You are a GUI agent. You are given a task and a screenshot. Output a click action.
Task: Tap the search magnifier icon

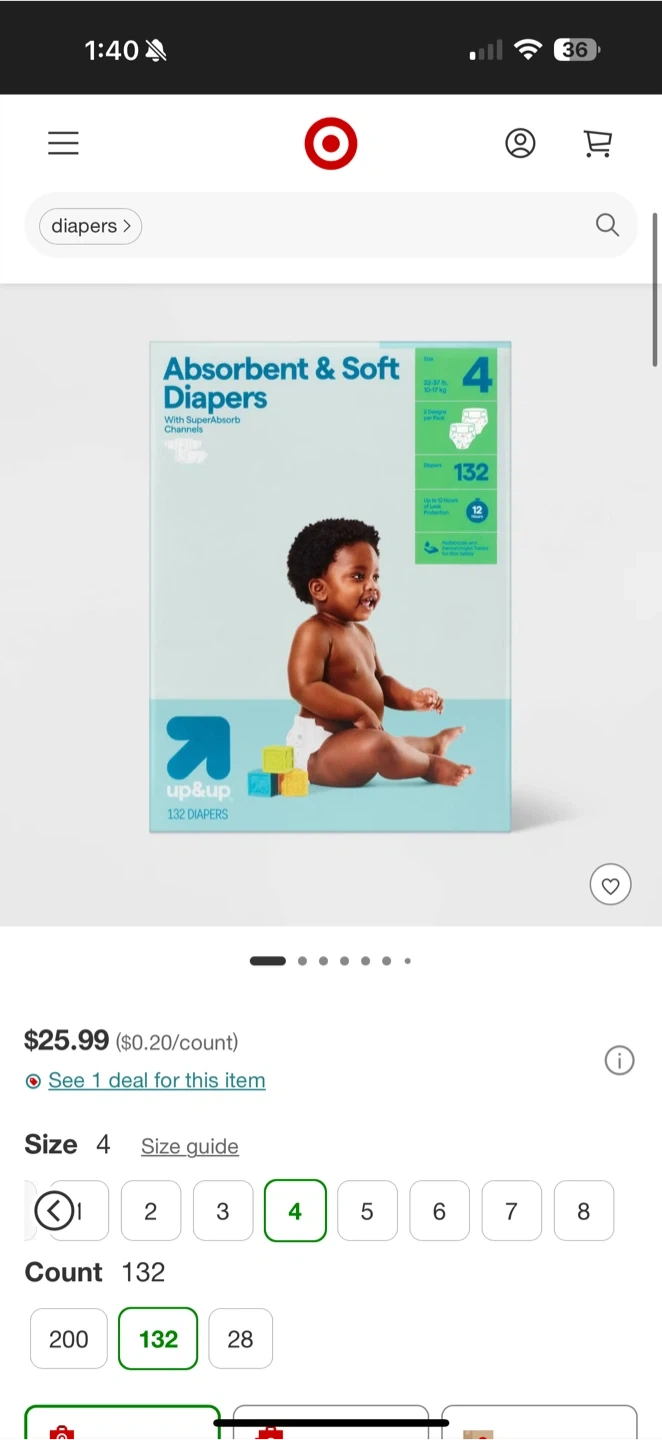607,225
